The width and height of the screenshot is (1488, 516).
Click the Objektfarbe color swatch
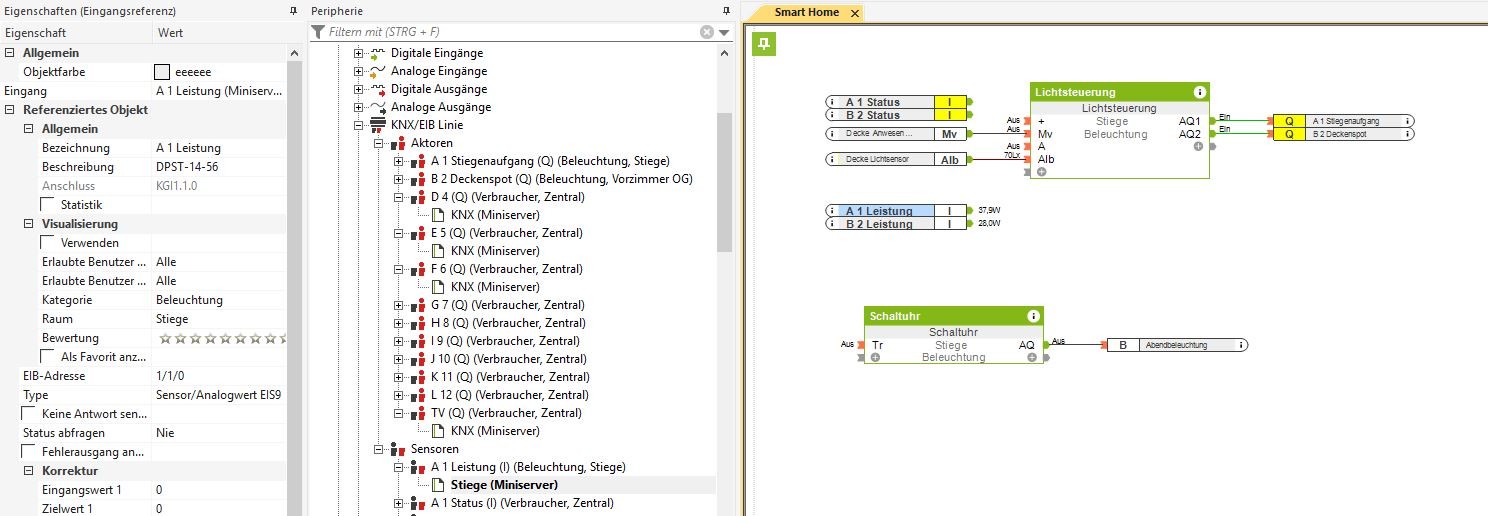pyautogui.click(x=162, y=72)
